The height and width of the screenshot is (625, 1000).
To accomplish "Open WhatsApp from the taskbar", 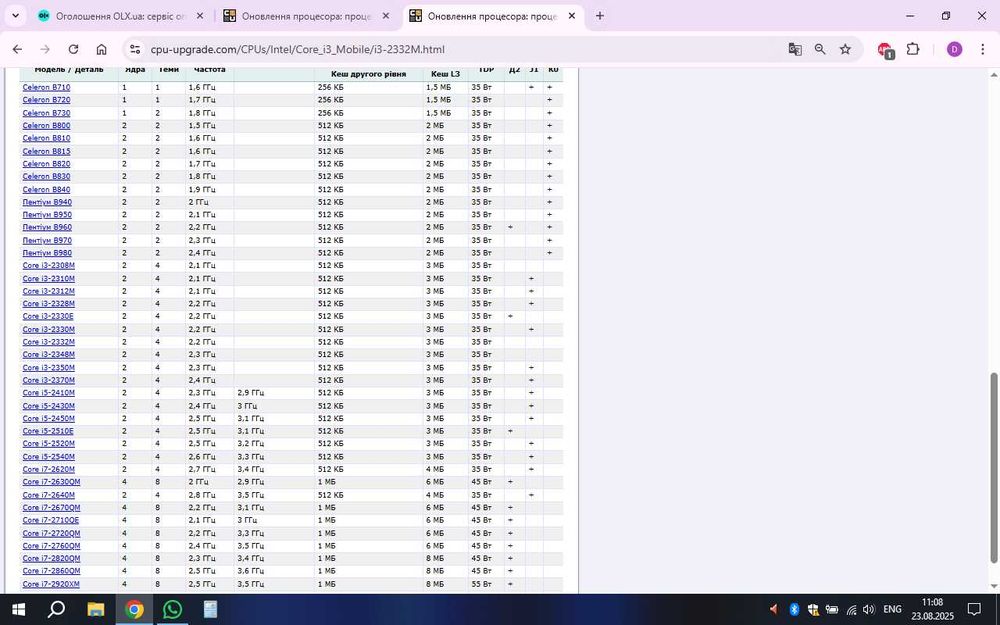I will coord(172,610).
